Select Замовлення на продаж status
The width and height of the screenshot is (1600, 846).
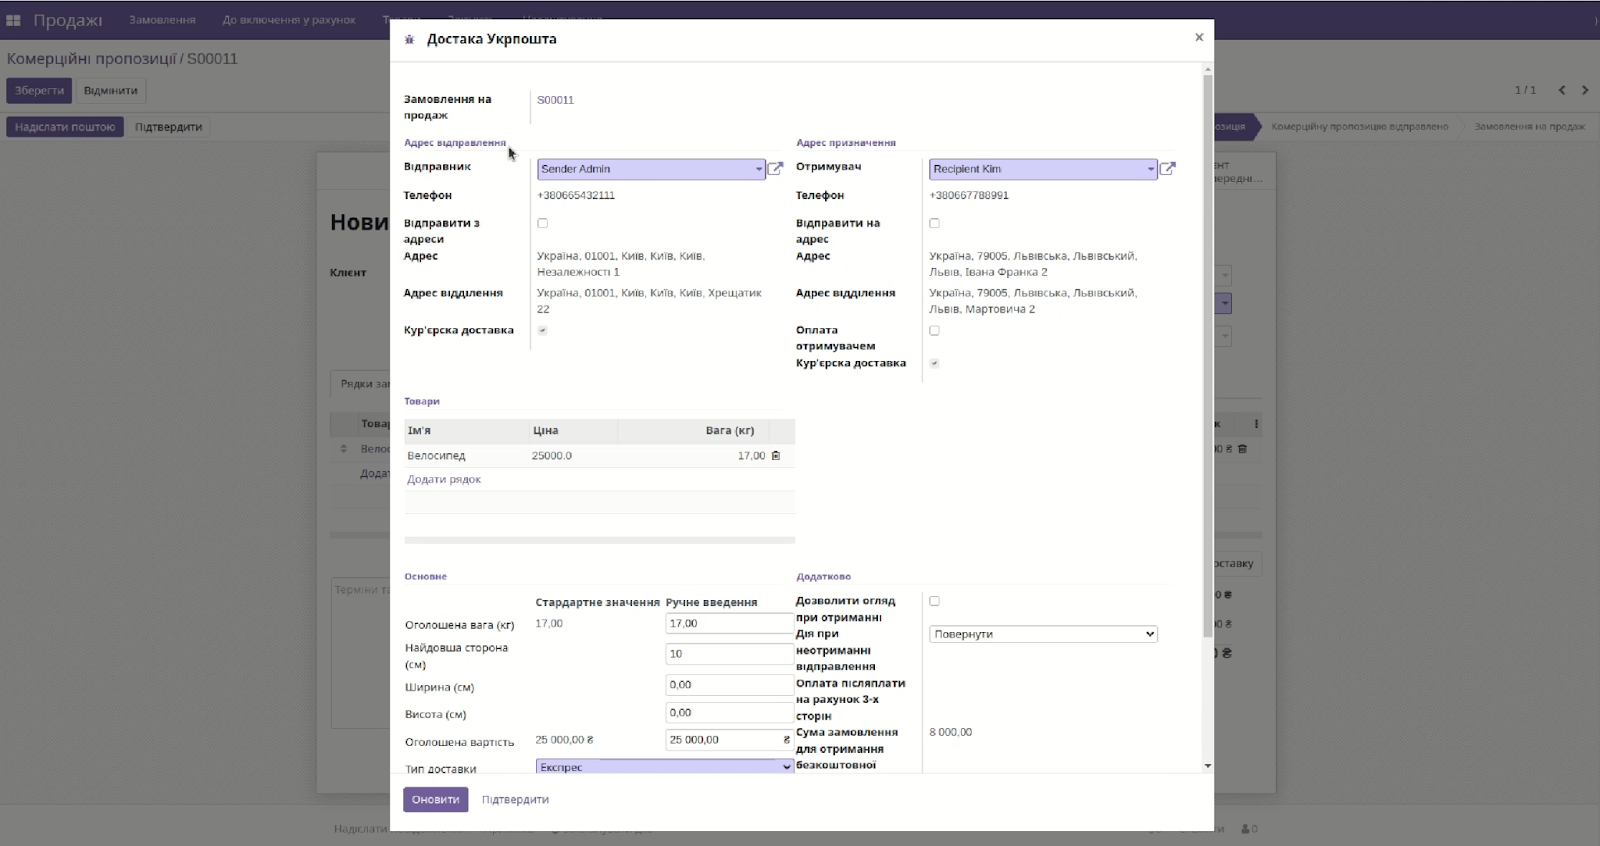pyautogui.click(x=1529, y=127)
